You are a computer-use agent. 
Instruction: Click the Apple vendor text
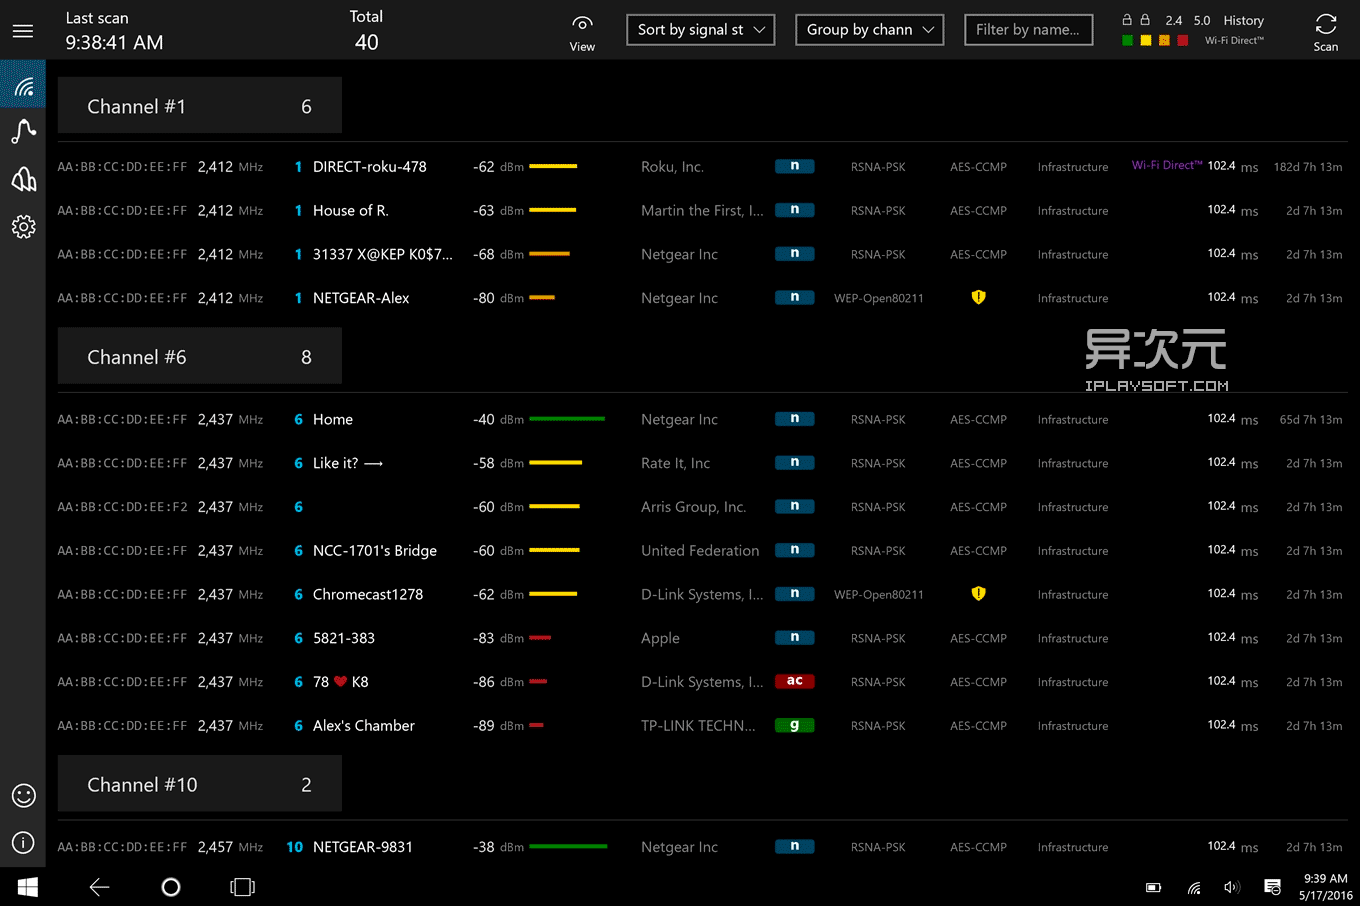(660, 638)
